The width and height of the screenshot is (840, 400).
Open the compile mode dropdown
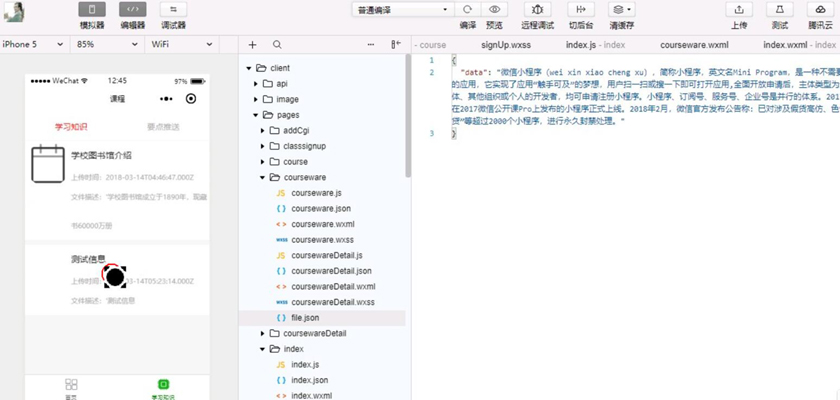pos(403,10)
